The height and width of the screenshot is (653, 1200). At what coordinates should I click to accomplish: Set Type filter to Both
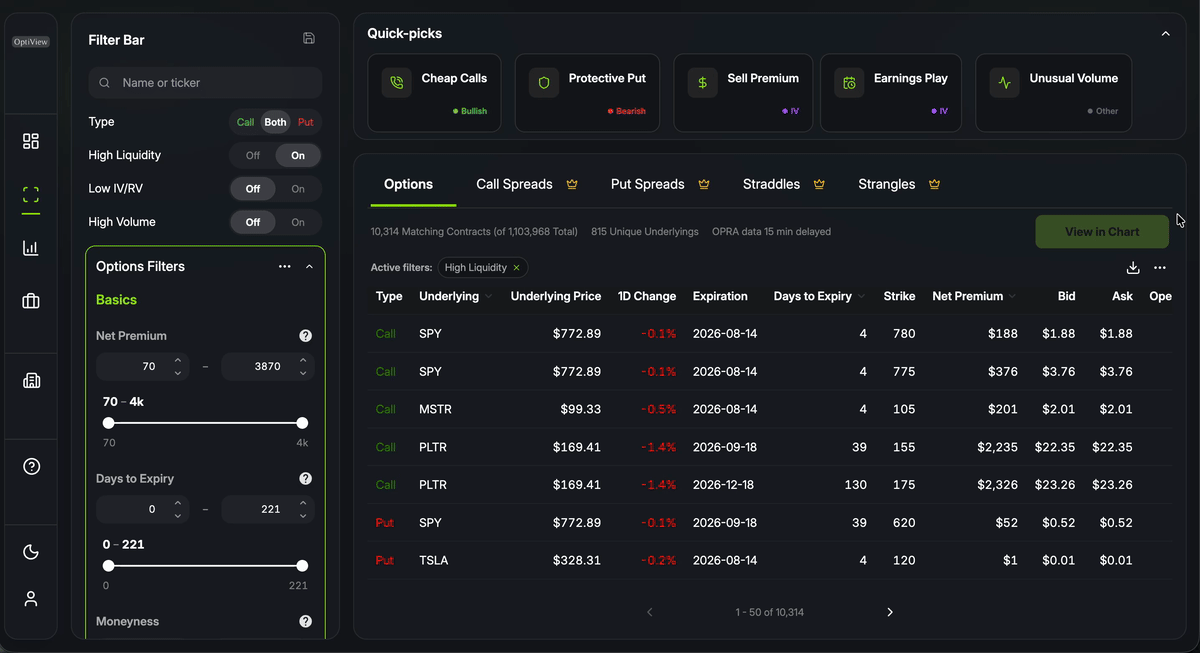point(275,122)
